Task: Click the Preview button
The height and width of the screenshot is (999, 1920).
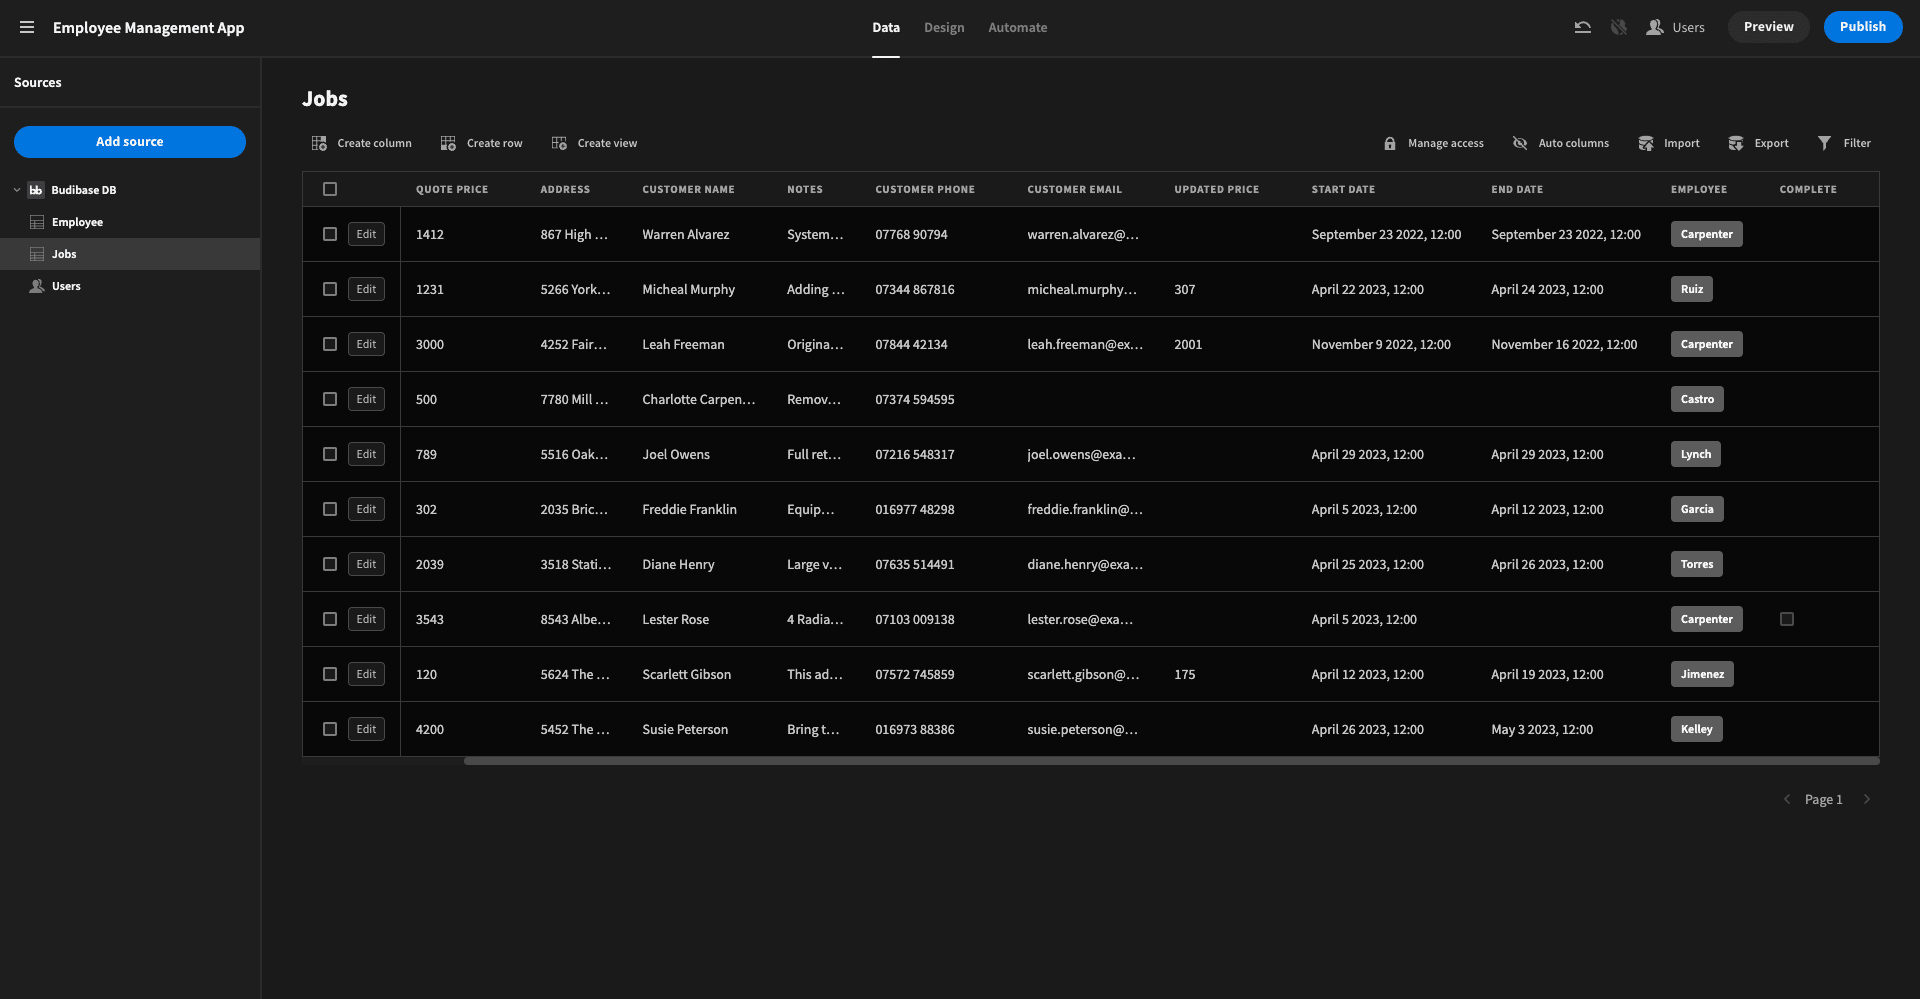Action: pyautogui.click(x=1768, y=27)
